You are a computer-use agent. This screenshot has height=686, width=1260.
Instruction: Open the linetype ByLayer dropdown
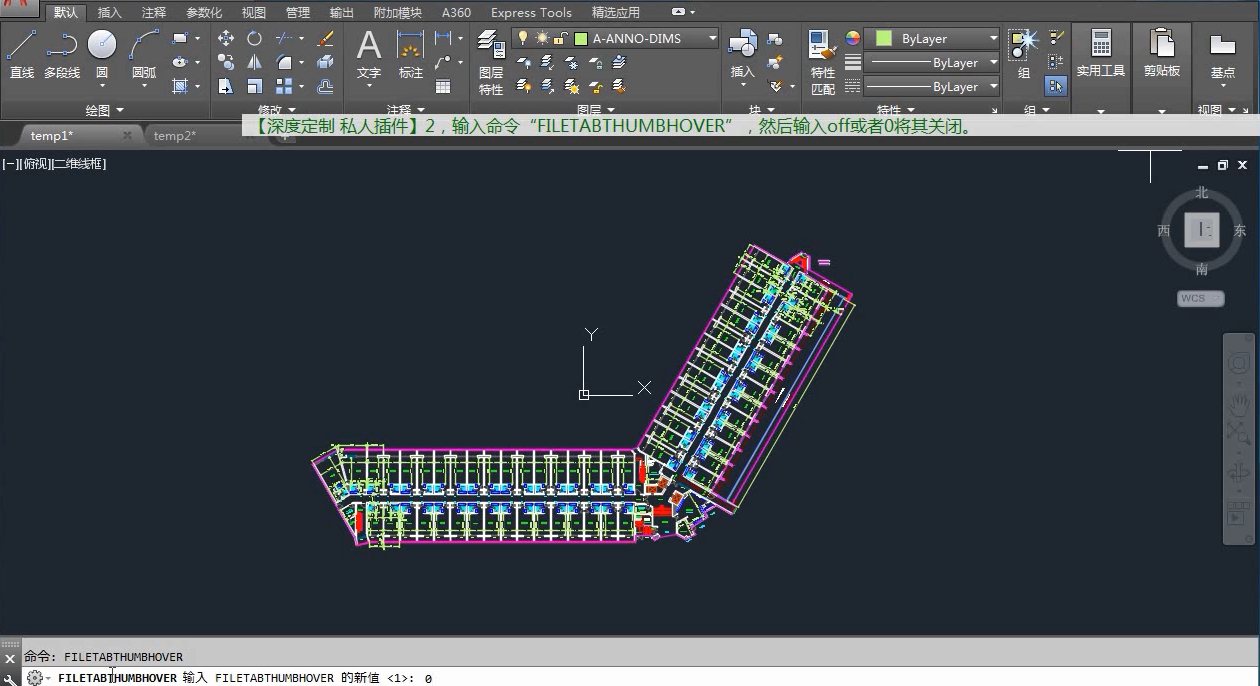click(x=993, y=86)
